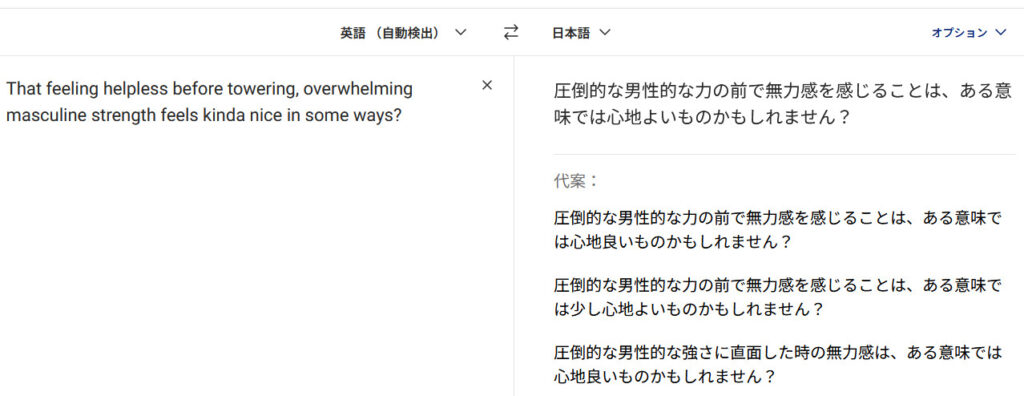Click the 英語 (自動検出) language label
Viewport: 1024px width, 396px height.
pyautogui.click(x=389, y=33)
